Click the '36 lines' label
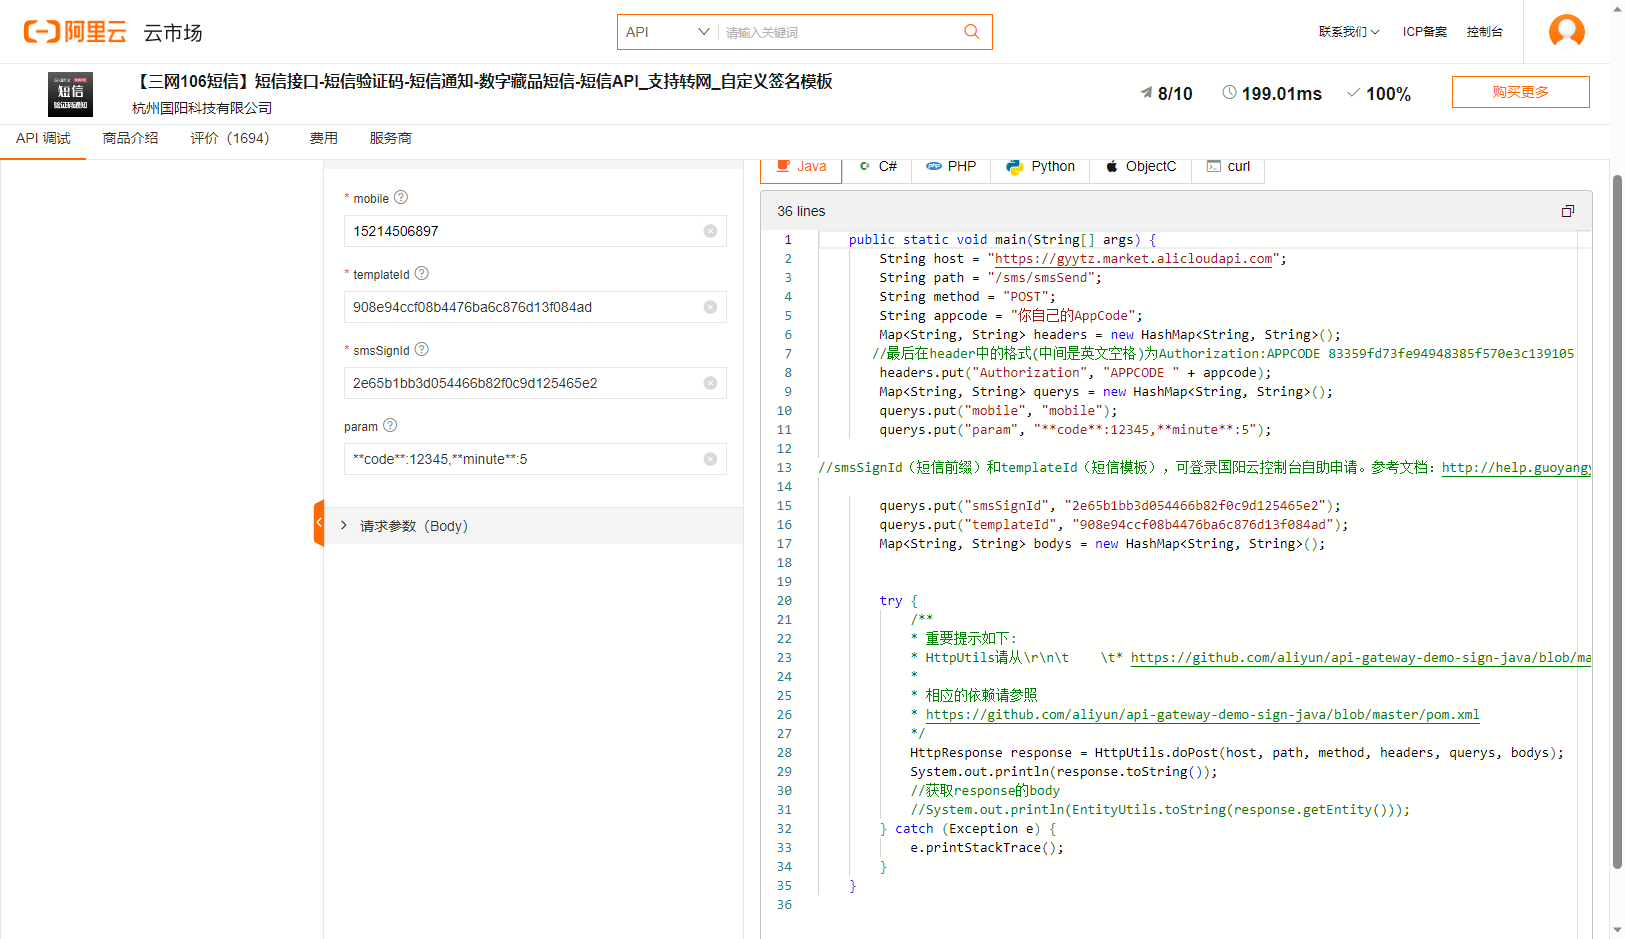This screenshot has height=939, width=1625. pos(801,211)
